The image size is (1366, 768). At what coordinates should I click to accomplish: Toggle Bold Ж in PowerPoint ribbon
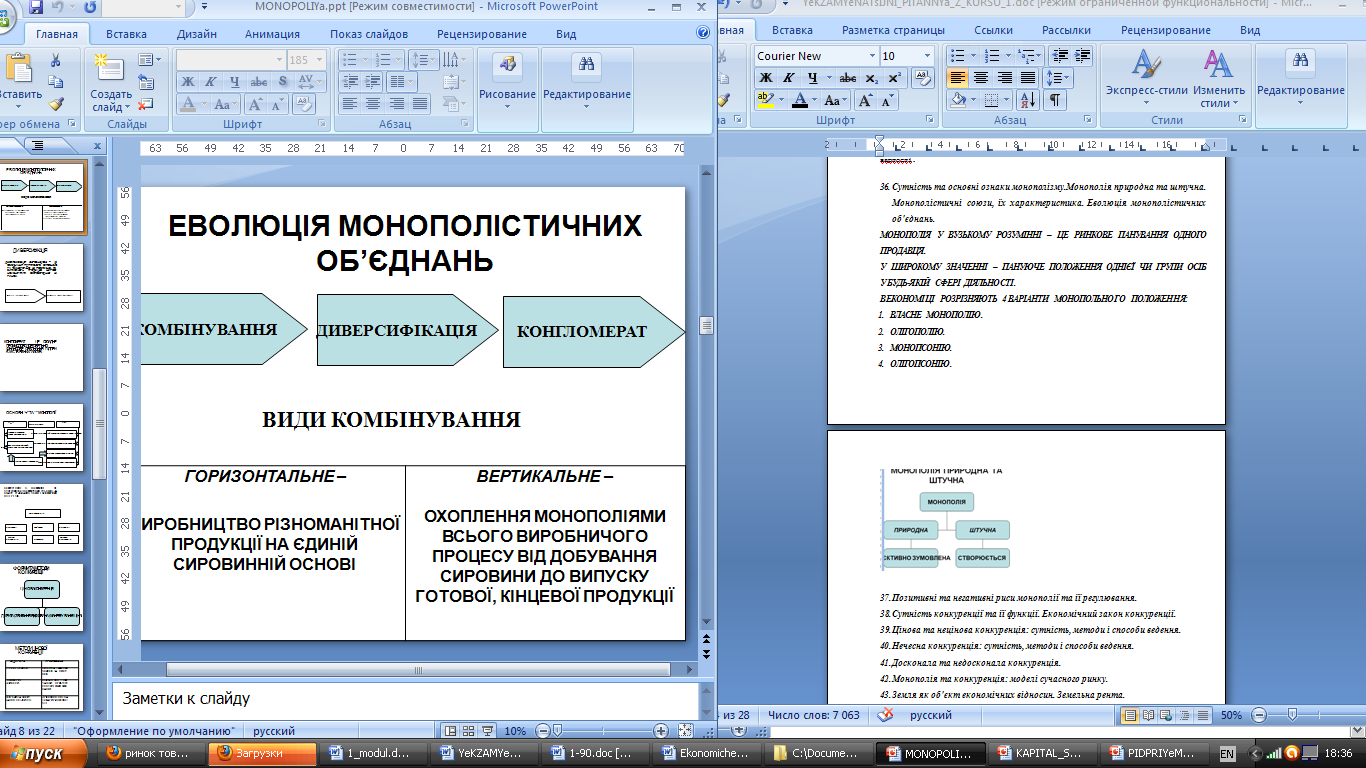coord(188,82)
